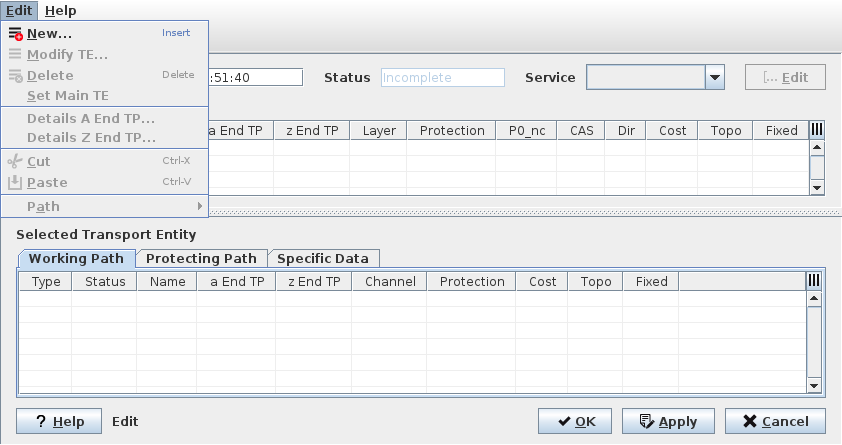Select the Working Path tab
Screen dimensions: 842x445
coord(76,258)
